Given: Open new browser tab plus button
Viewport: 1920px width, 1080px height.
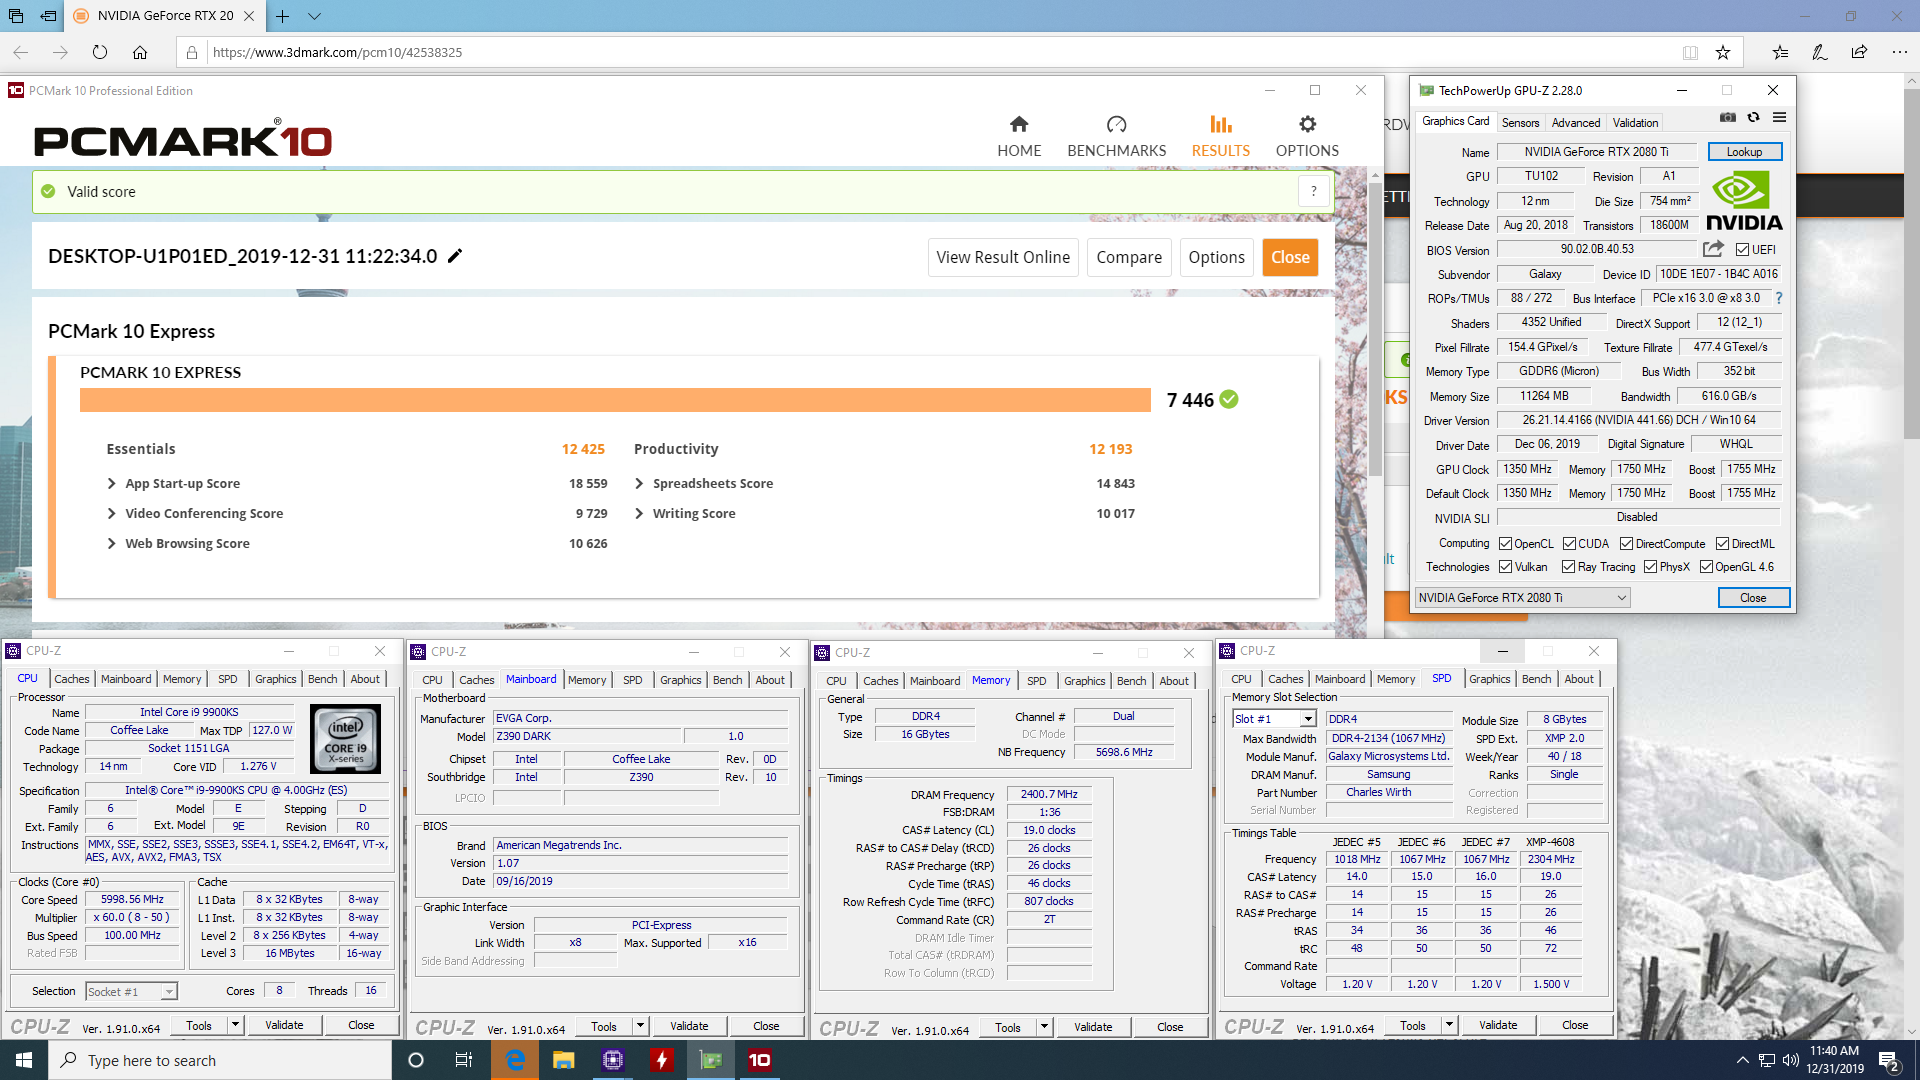Looking at the screenshot, I should [282, 16].
